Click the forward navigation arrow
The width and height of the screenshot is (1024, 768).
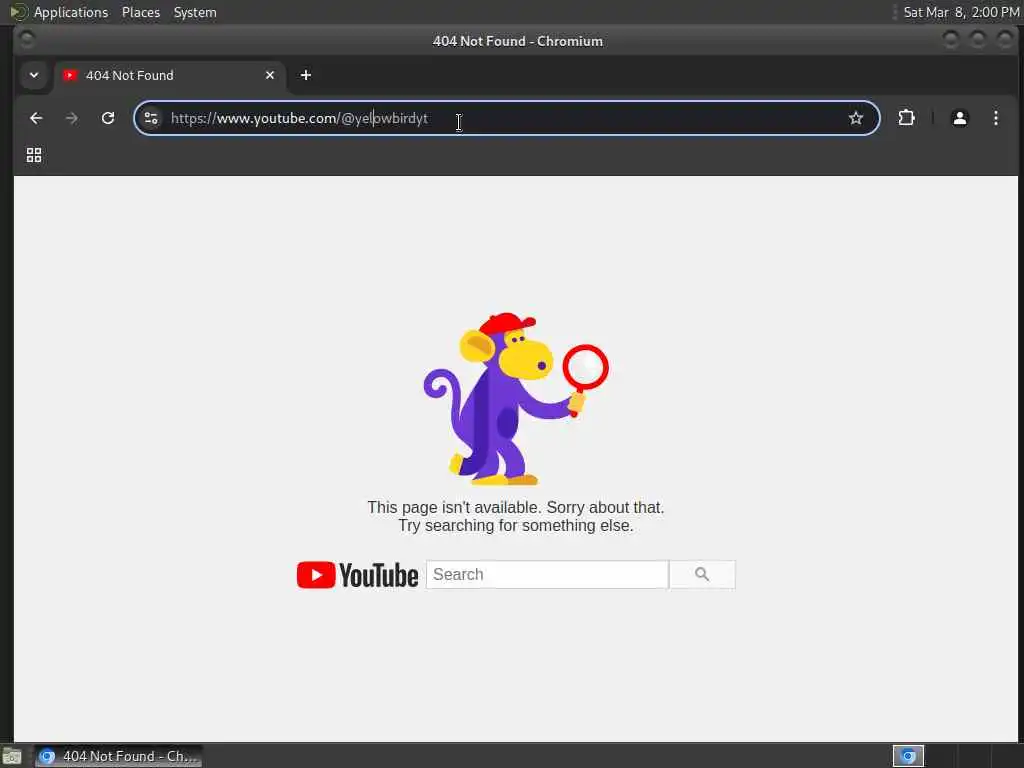[72, 118]
